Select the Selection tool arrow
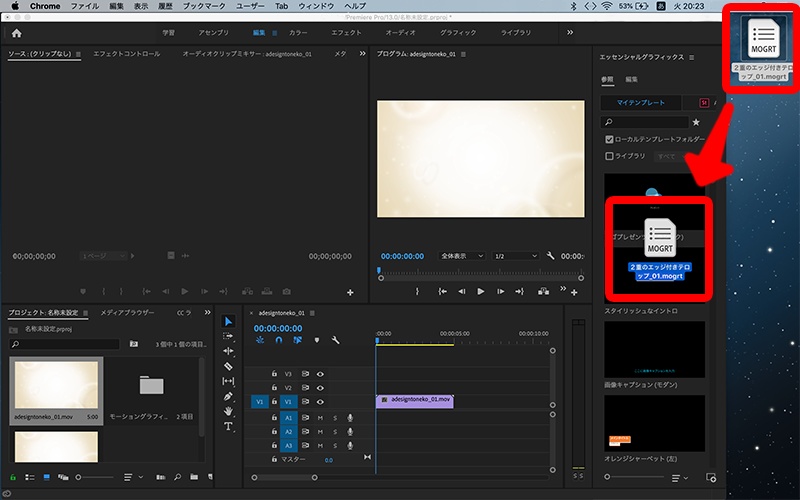Image resolution: width=800 pixels, height=500 pixels. 228,321
